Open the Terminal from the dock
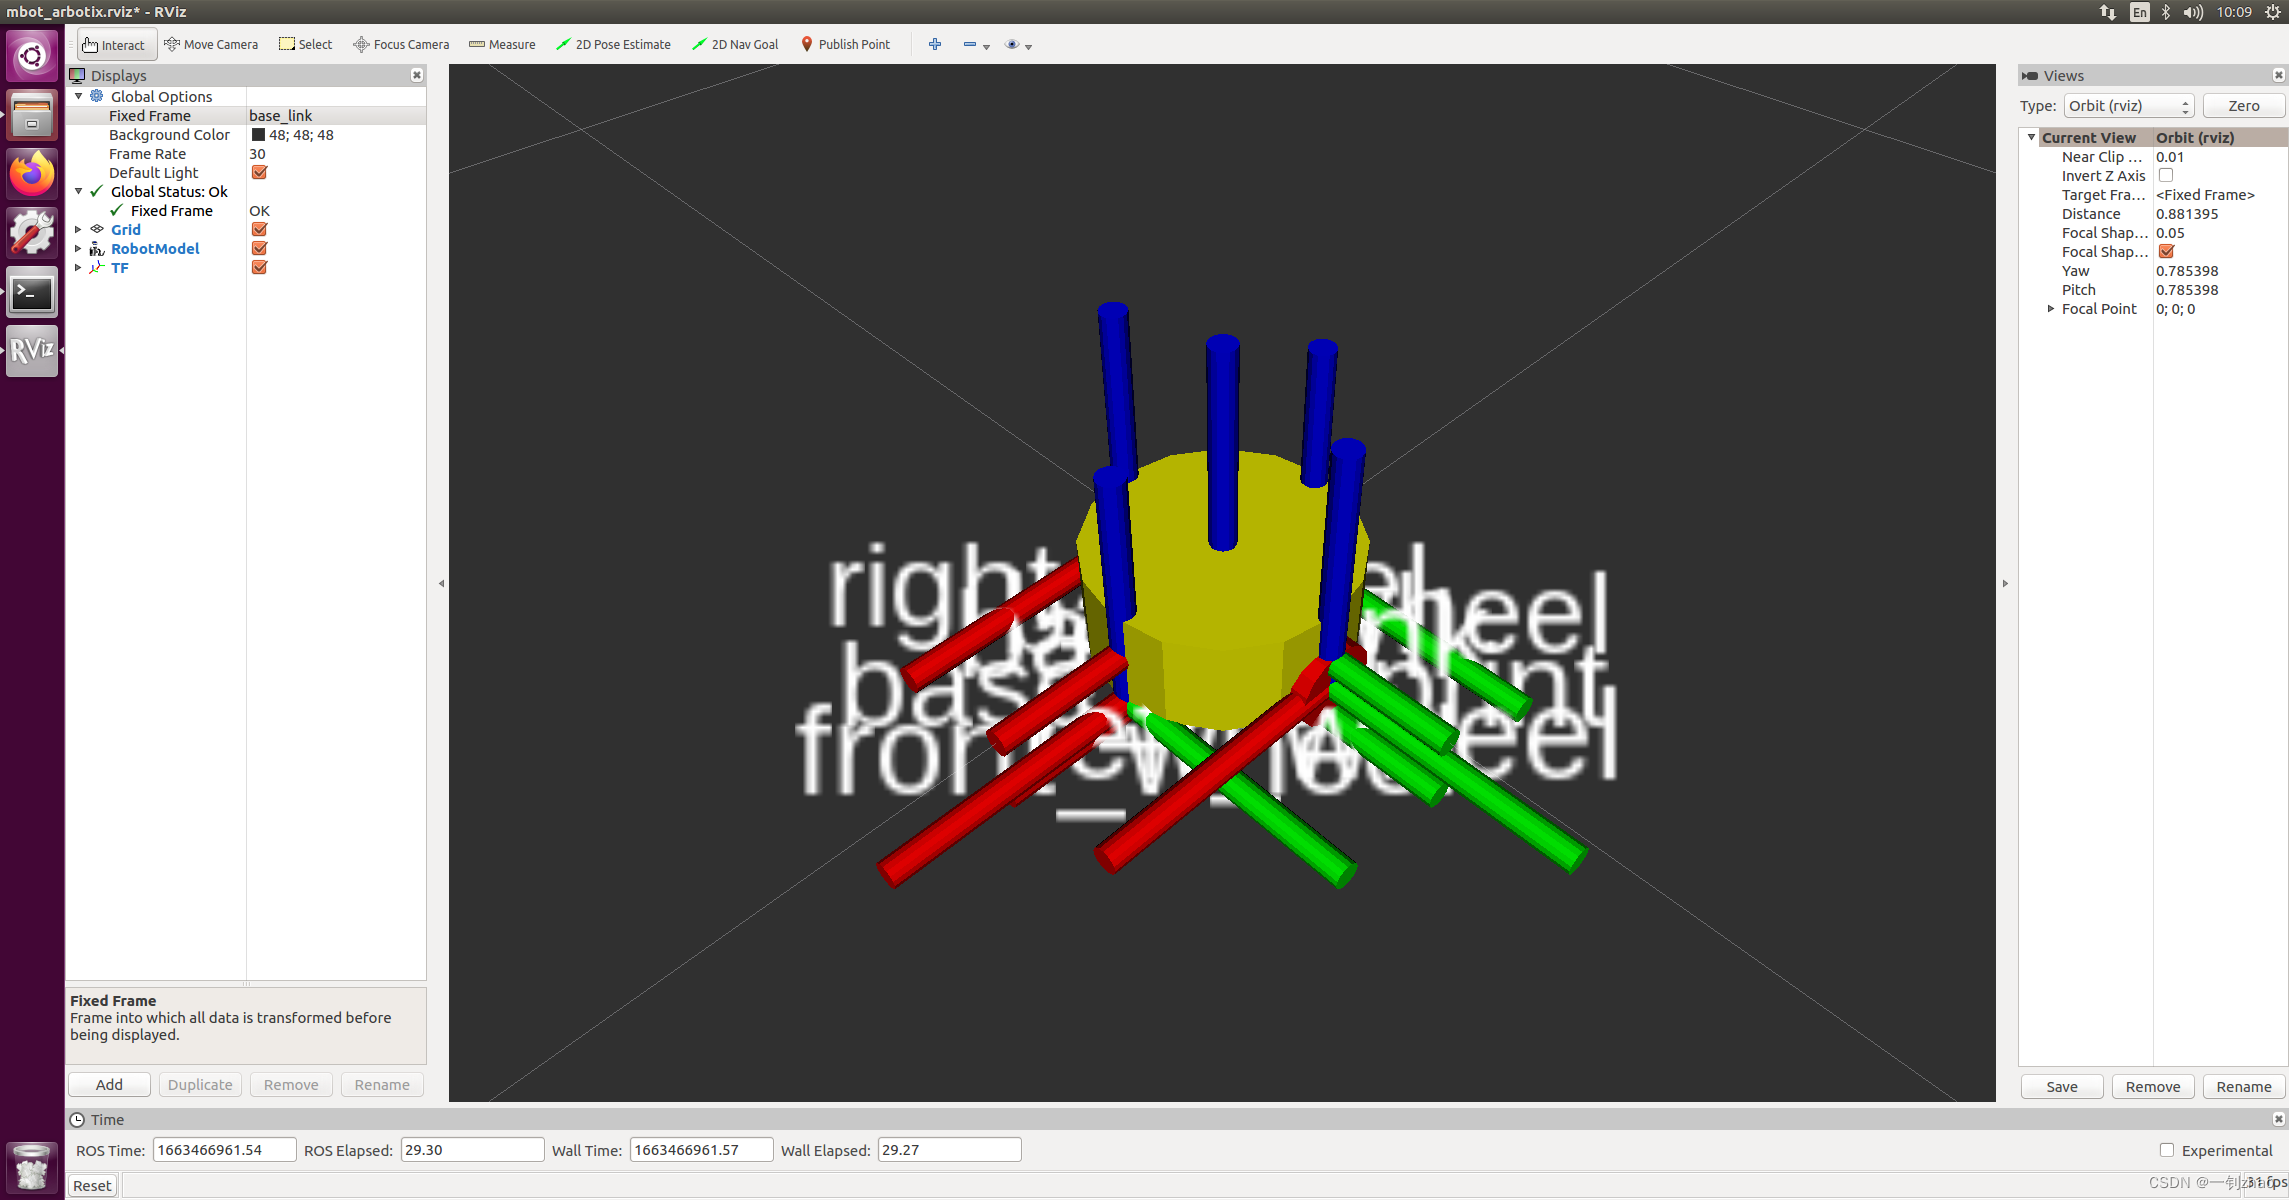The width and height of the screenshot is (2289, 1200). (x=32, y=292)
